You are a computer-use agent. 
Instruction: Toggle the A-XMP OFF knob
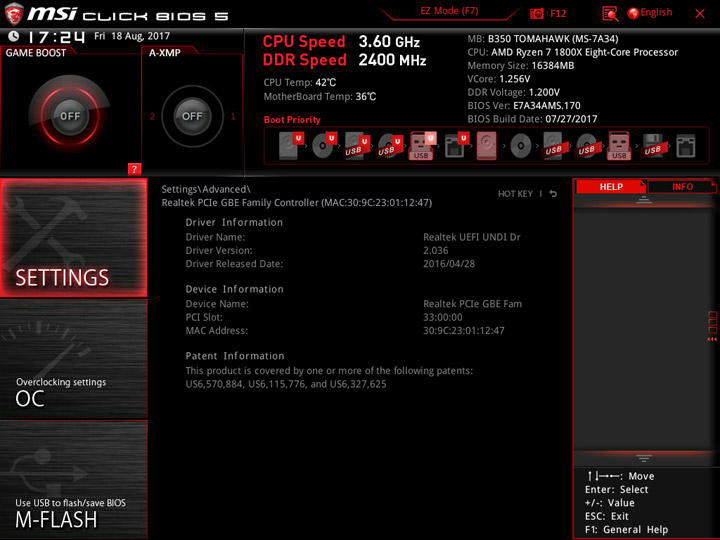click(x=192, y=116)
